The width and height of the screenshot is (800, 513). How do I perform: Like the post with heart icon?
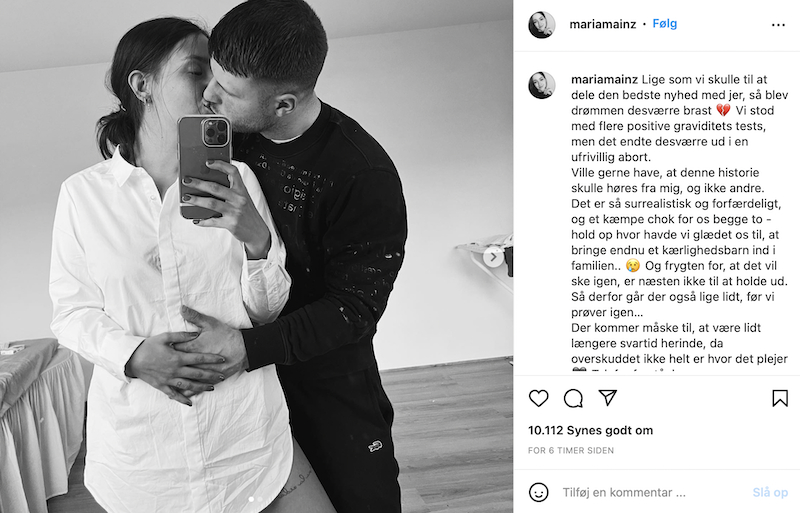(x=538, y=398)
